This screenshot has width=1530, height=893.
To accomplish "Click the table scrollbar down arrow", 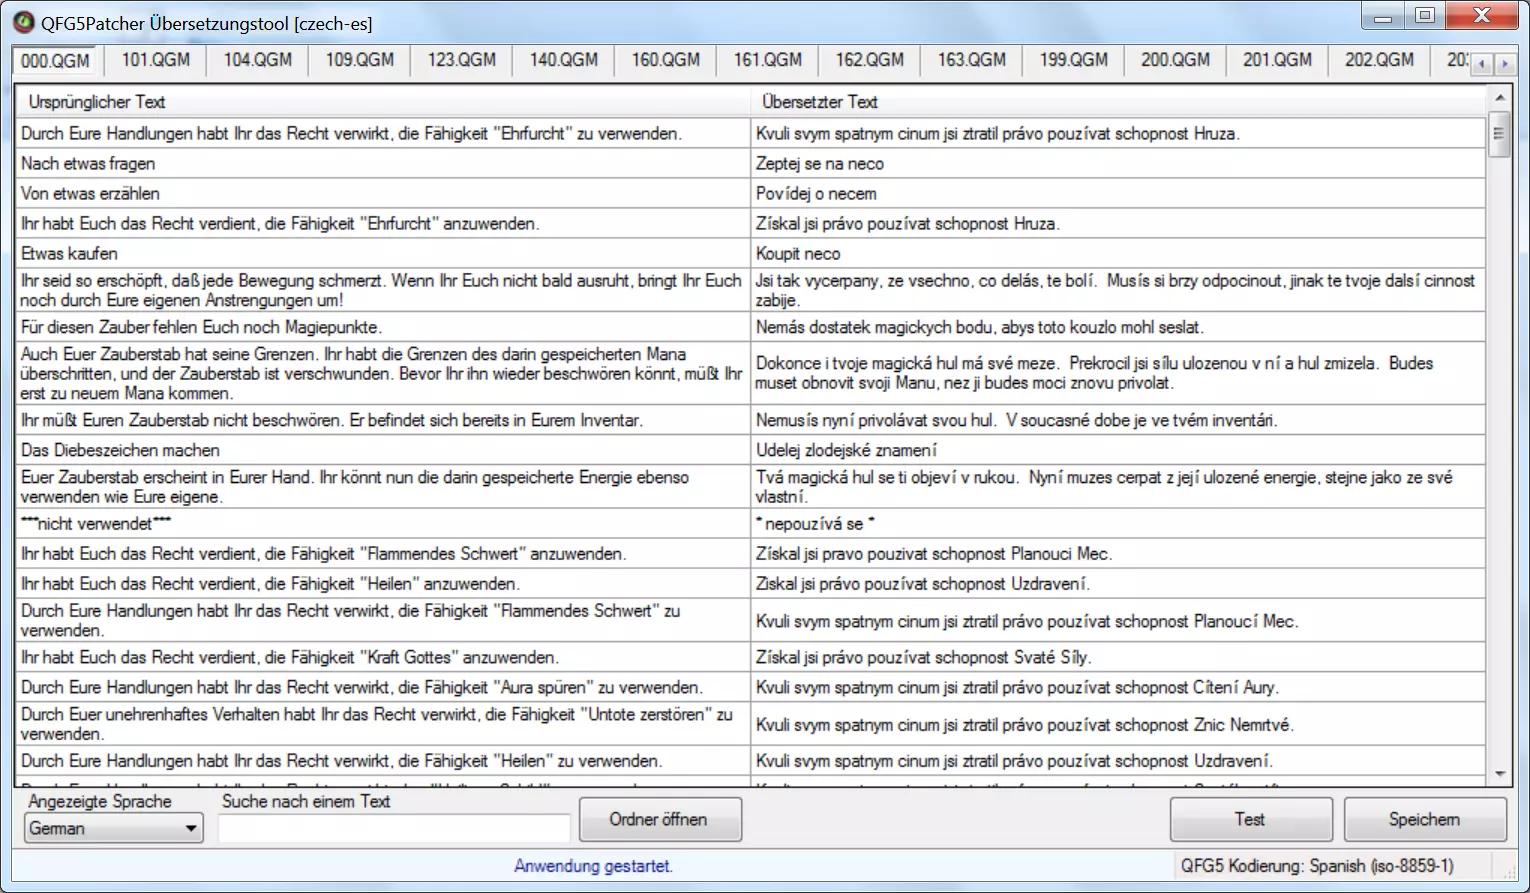I will point(1499,775).
